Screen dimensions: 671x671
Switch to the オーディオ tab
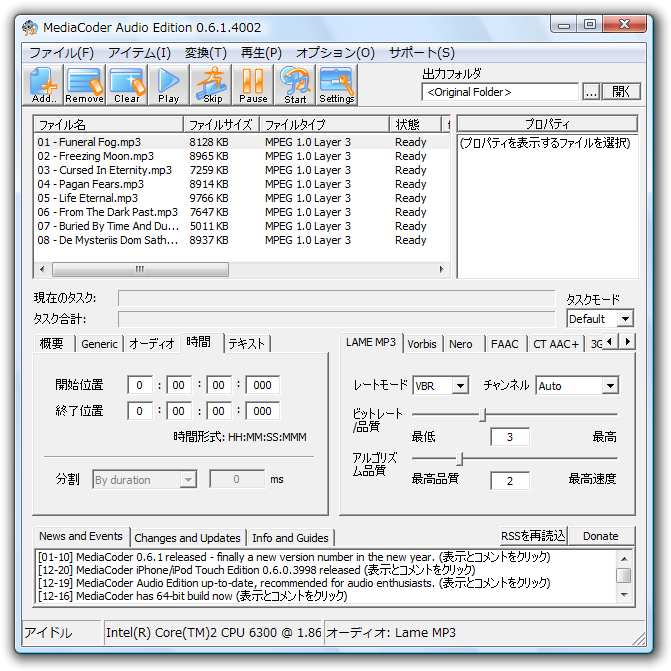tap(151, 344)
